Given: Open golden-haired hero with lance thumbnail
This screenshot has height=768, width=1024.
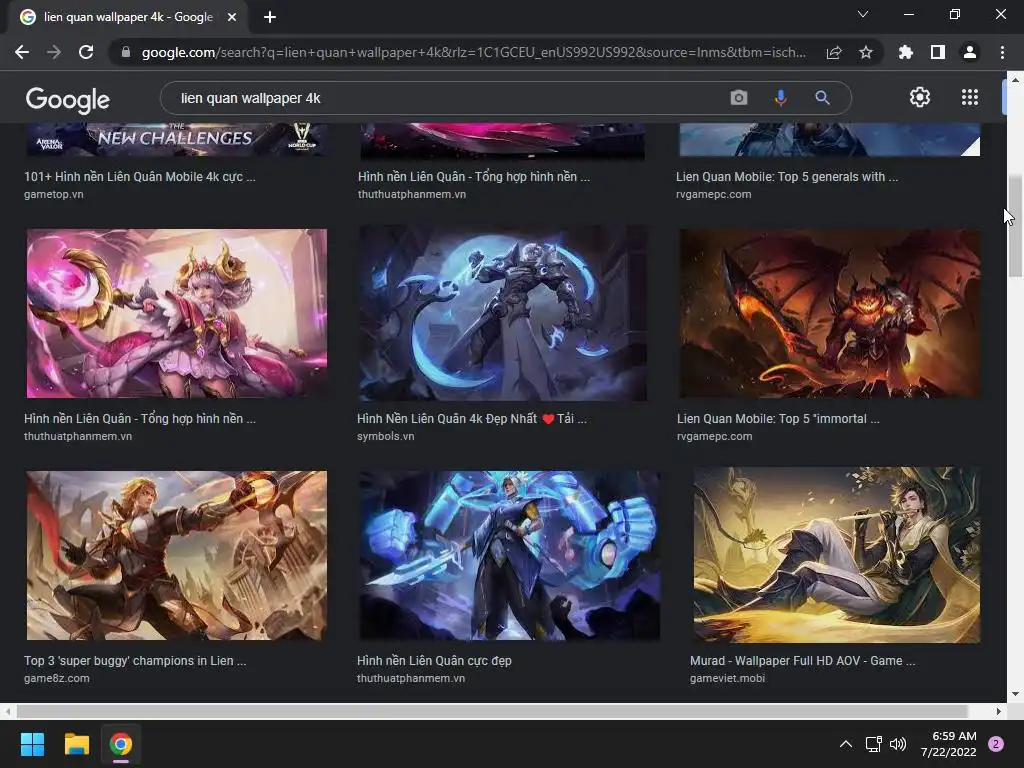Looking at the screenshot, I should point(177,555).
